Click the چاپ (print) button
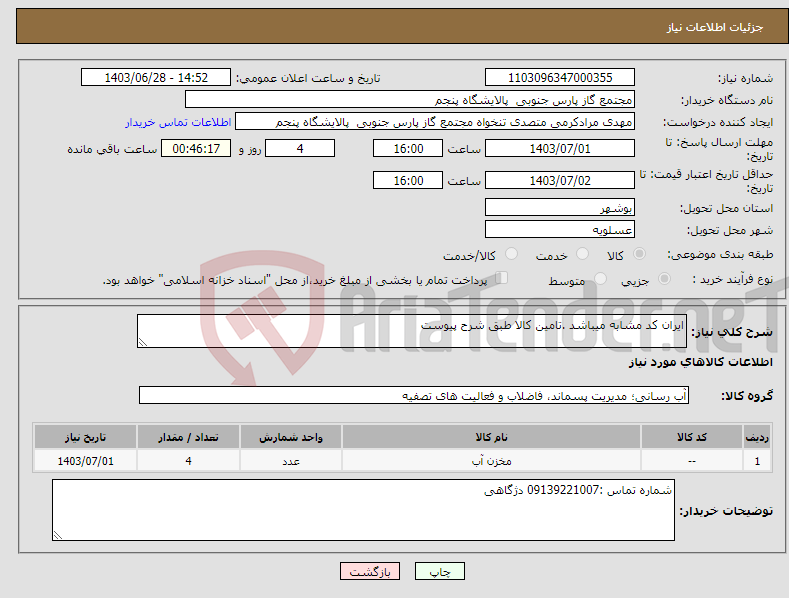Image resolution: width=789 pixels, height=598 pixels. click(x=439, y=571)
